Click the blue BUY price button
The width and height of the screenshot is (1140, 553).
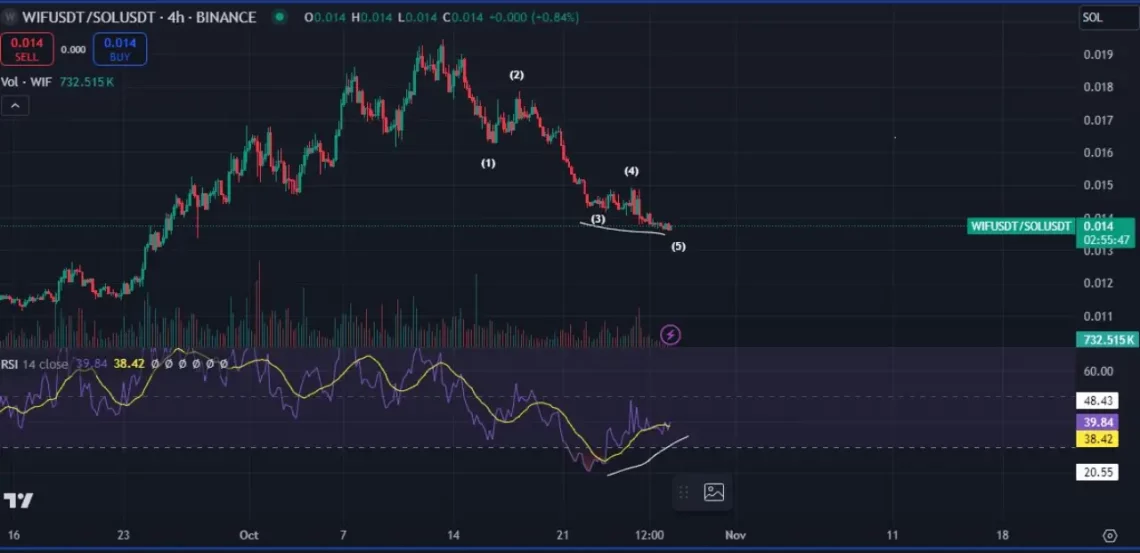pos(120,48)
